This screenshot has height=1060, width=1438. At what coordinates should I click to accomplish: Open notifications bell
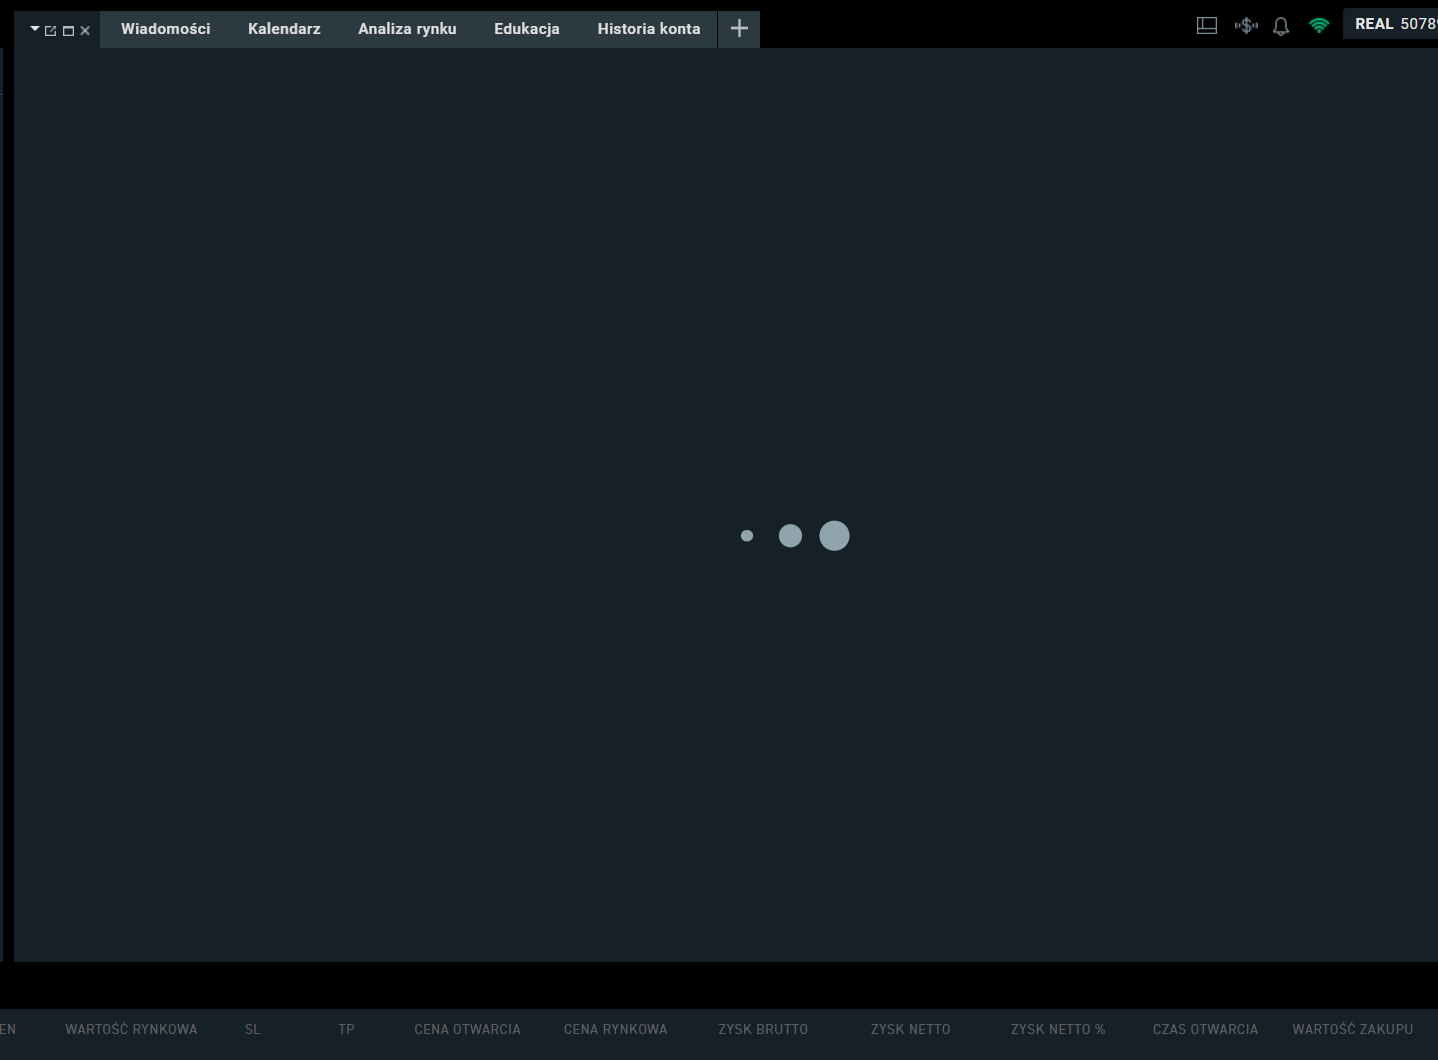(x=1281, y=26)
